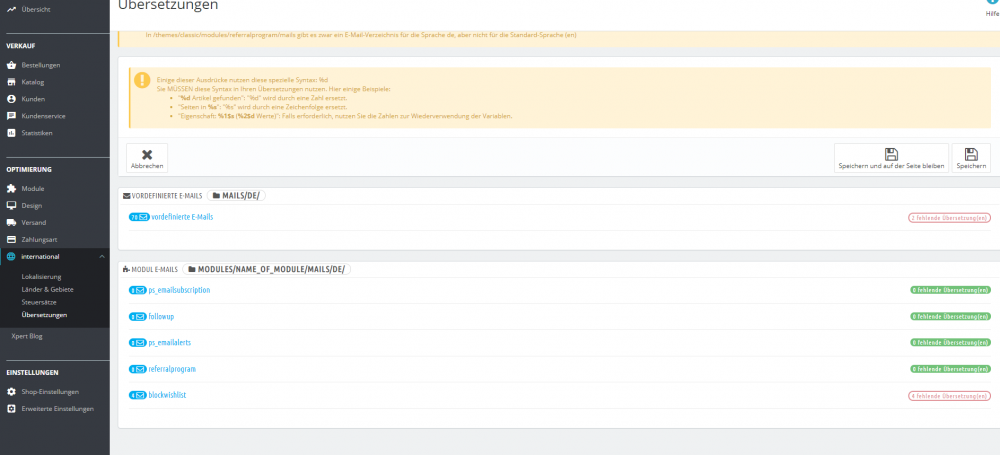1000x455 pixels.
Task: Click the 0 fehlende badge on referralprogram row
Action: [x=950, y=369]
